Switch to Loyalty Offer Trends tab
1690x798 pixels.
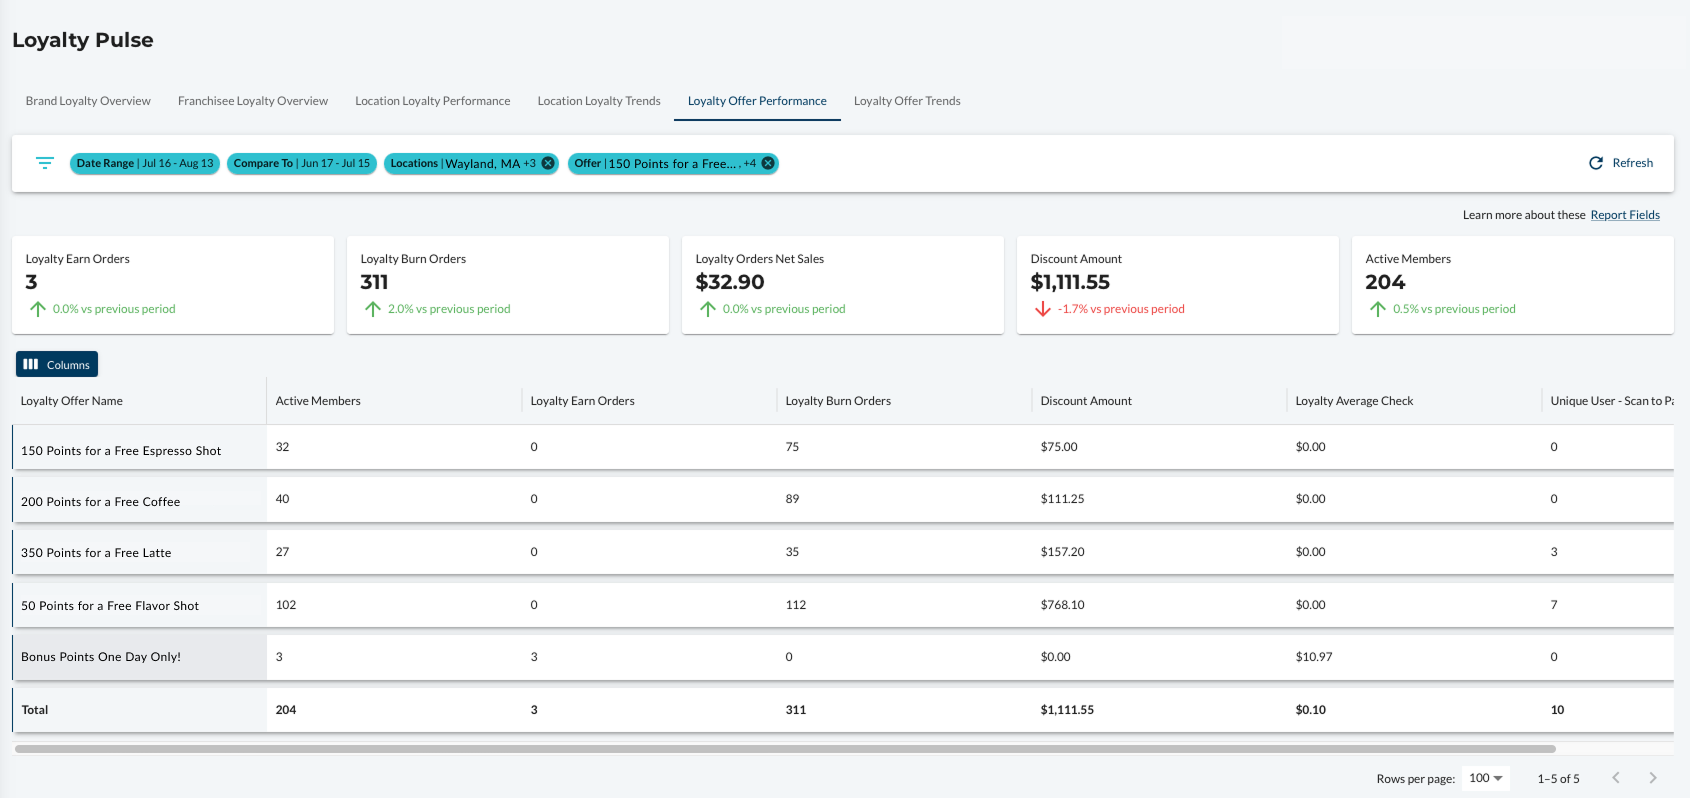click(907, 101)
